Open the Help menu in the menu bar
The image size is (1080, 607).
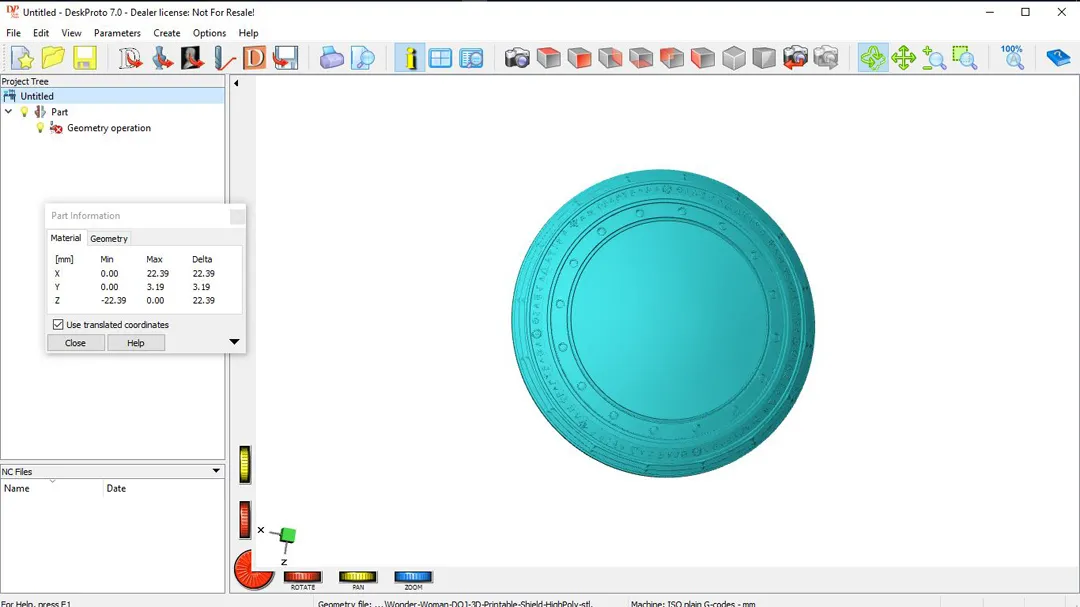pyautogui.click(x=248, y=33)
